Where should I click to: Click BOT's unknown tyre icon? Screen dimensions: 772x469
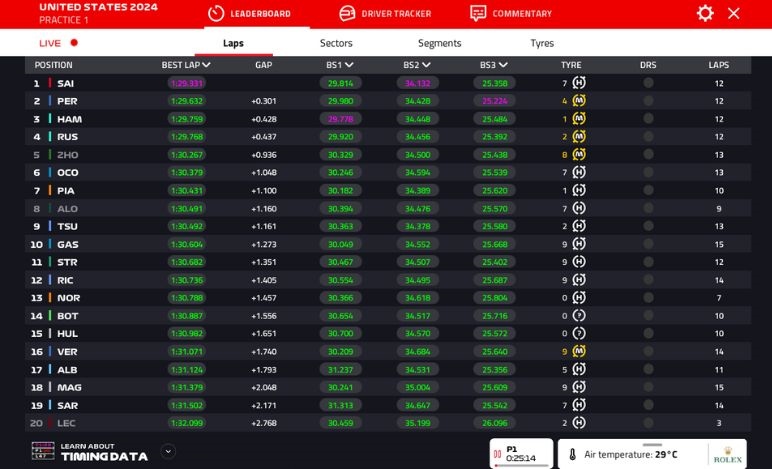point(578,316)
